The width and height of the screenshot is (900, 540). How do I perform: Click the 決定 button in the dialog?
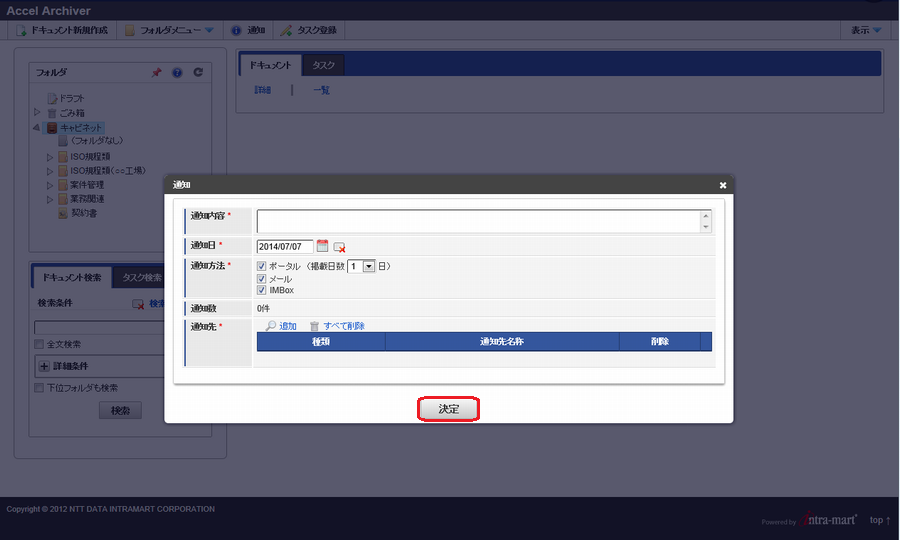click(x=448, y=409)
